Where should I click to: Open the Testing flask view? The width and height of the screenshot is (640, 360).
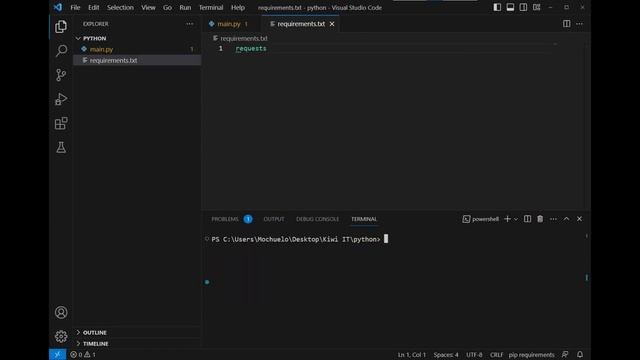coord(61,147)
